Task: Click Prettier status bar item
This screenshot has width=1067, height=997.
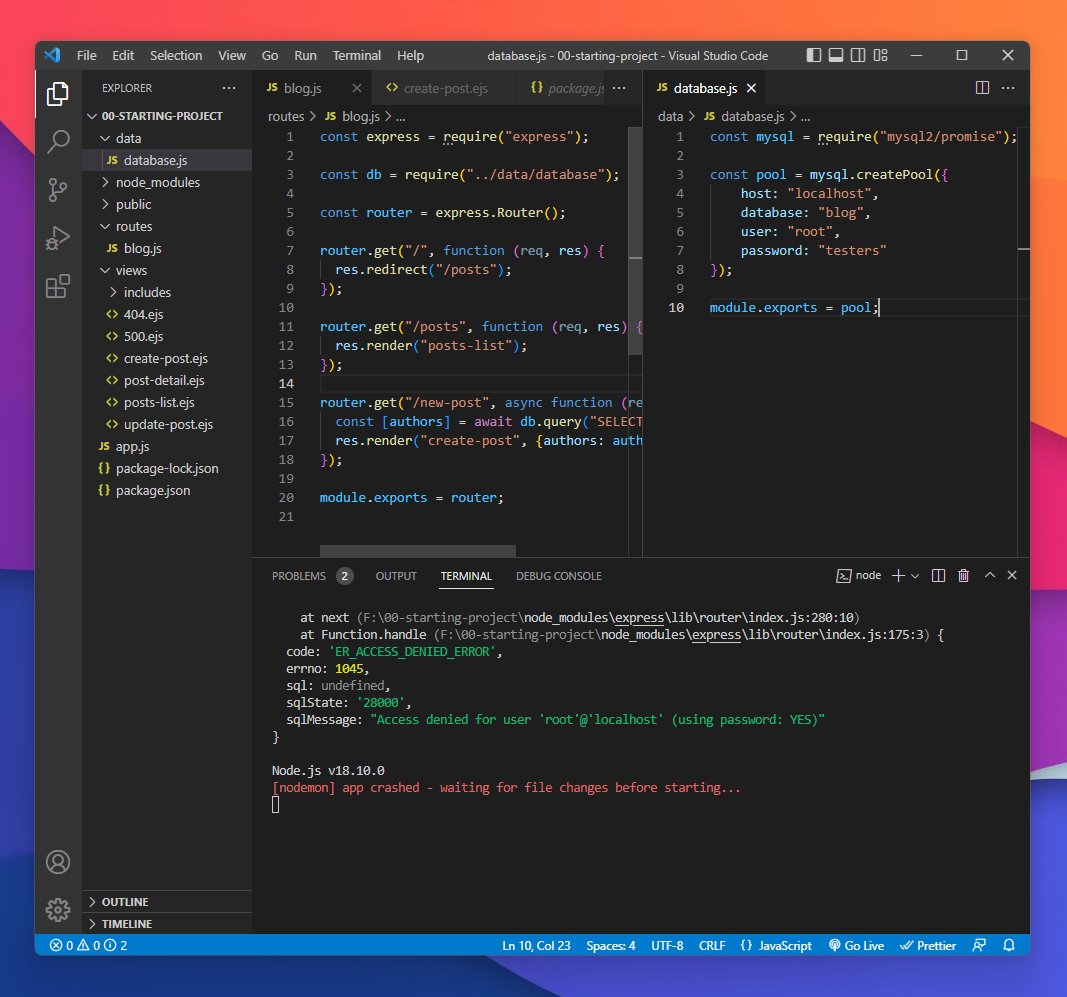Action: (x=928, y=945)
